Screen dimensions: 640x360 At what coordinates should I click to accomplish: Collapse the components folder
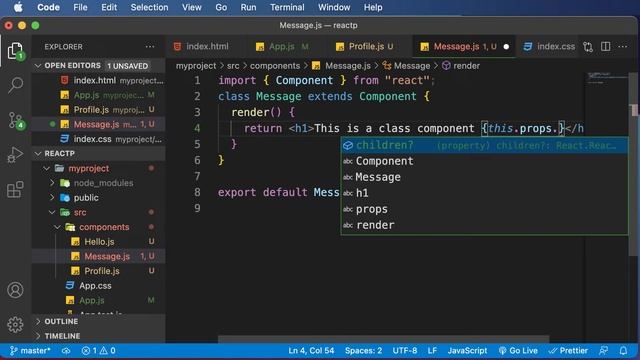58,227
